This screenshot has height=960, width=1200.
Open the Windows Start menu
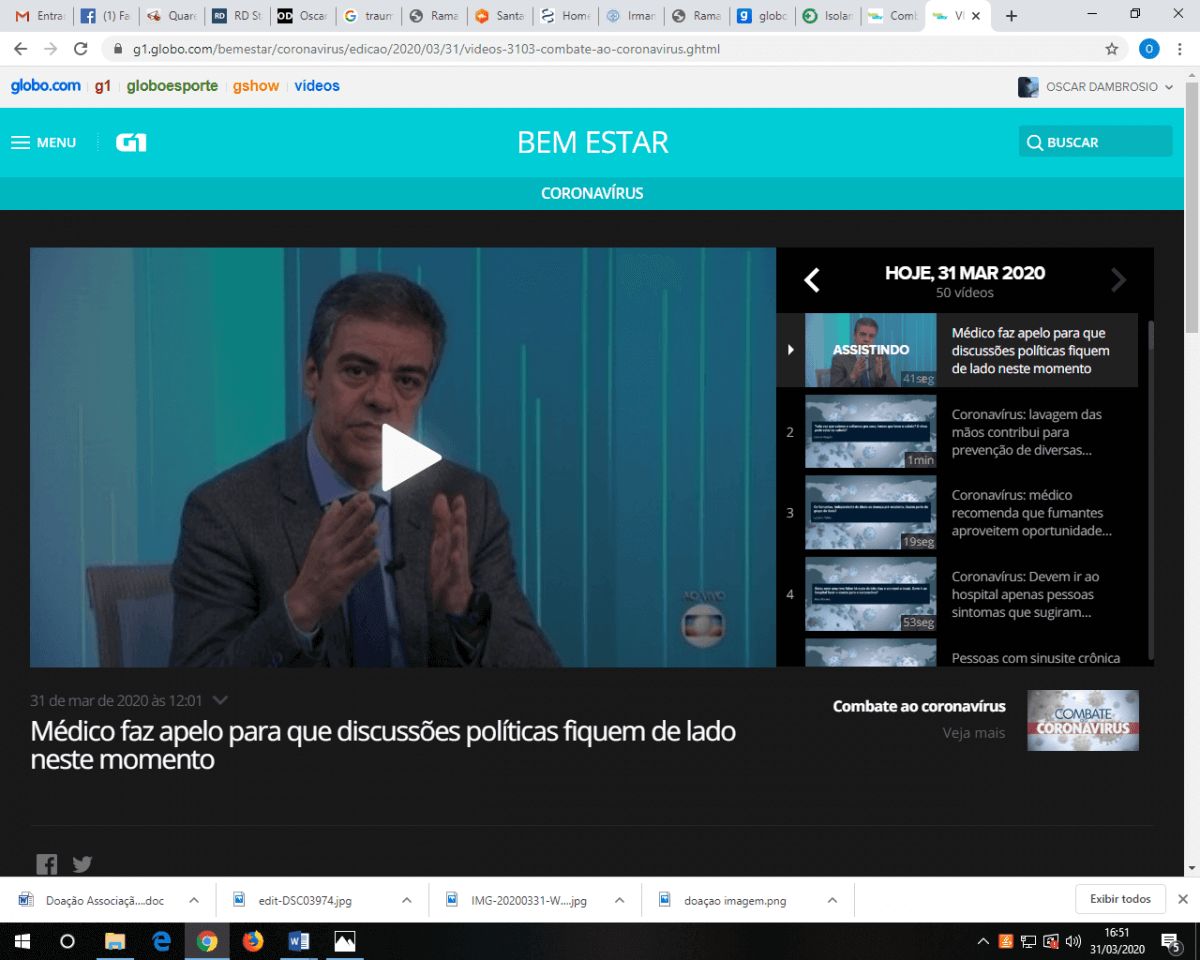click(22, 941)
